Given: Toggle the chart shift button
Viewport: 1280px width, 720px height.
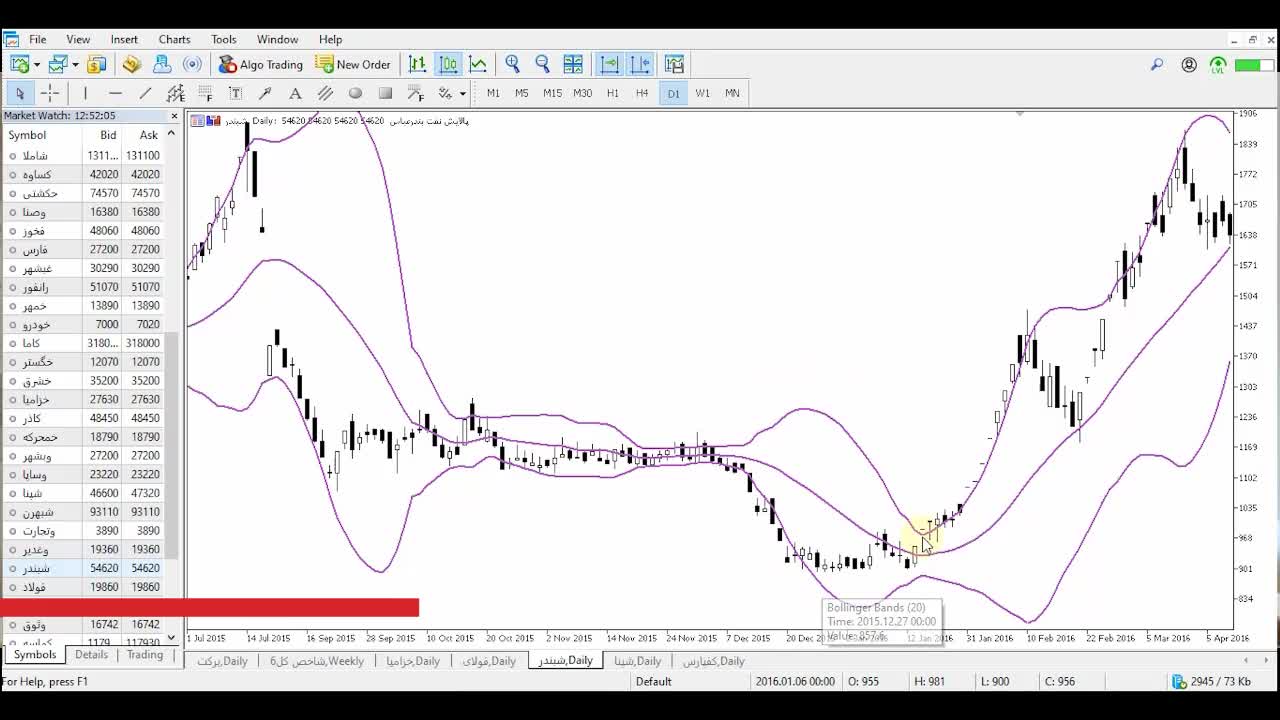Looking at the screenshot, I should point(639,64).
